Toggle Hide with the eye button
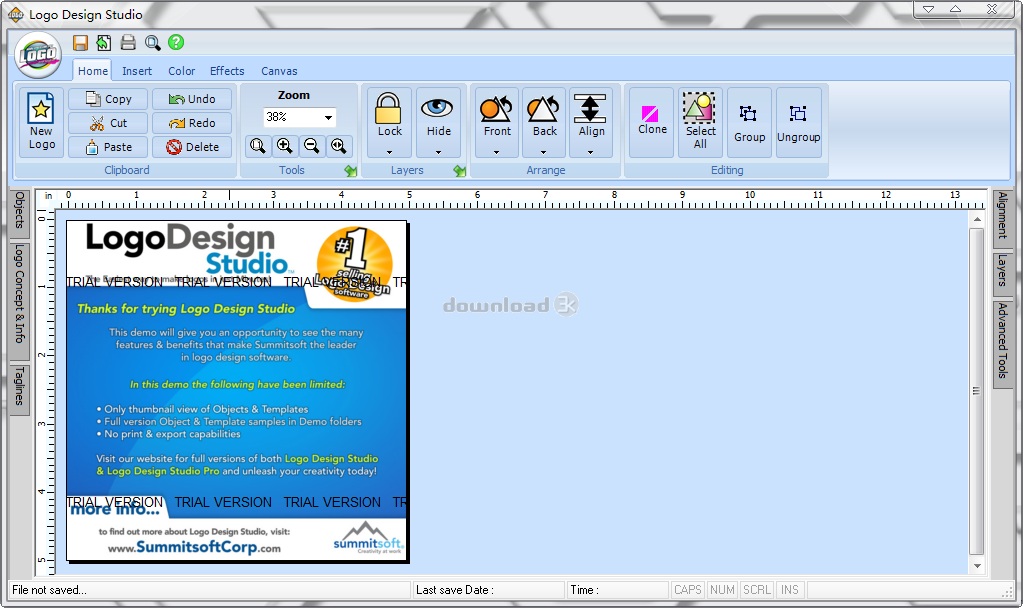Screen dimensions: 1023x608 [x=438, y=123]
